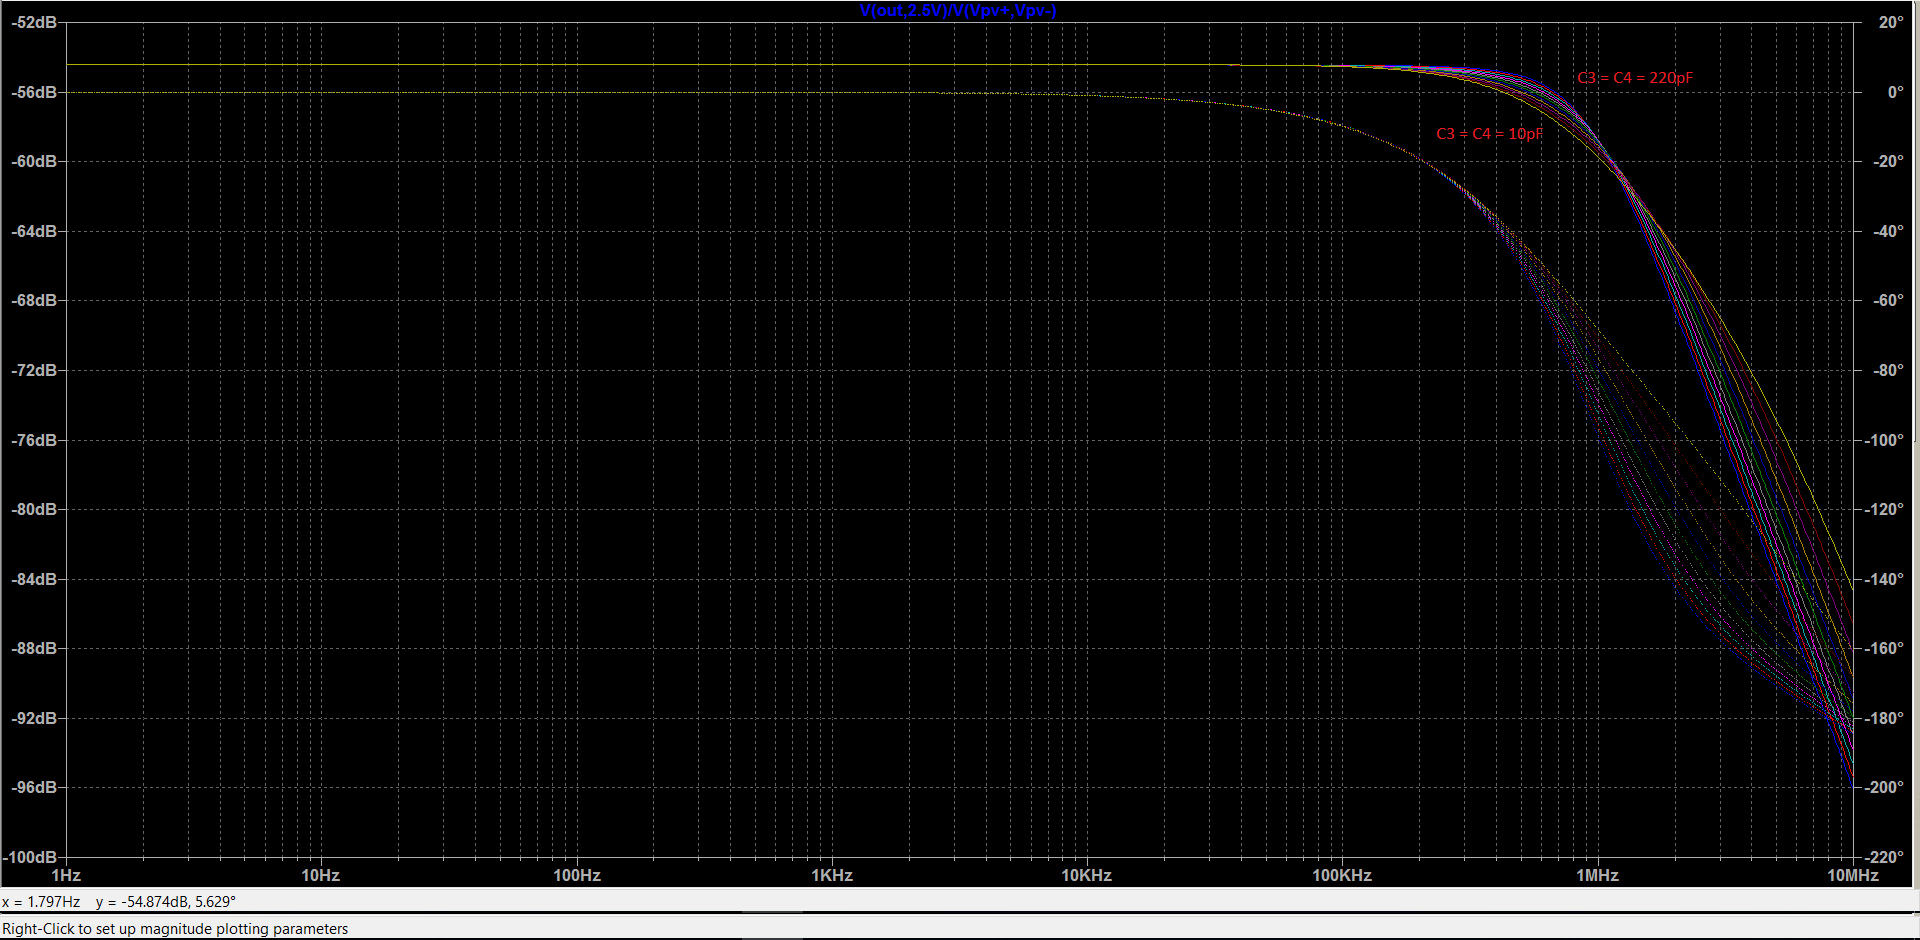1920x940 pixels.
Task: Click the -100dB magnitude axis label
Action: (x=30, y=857)
